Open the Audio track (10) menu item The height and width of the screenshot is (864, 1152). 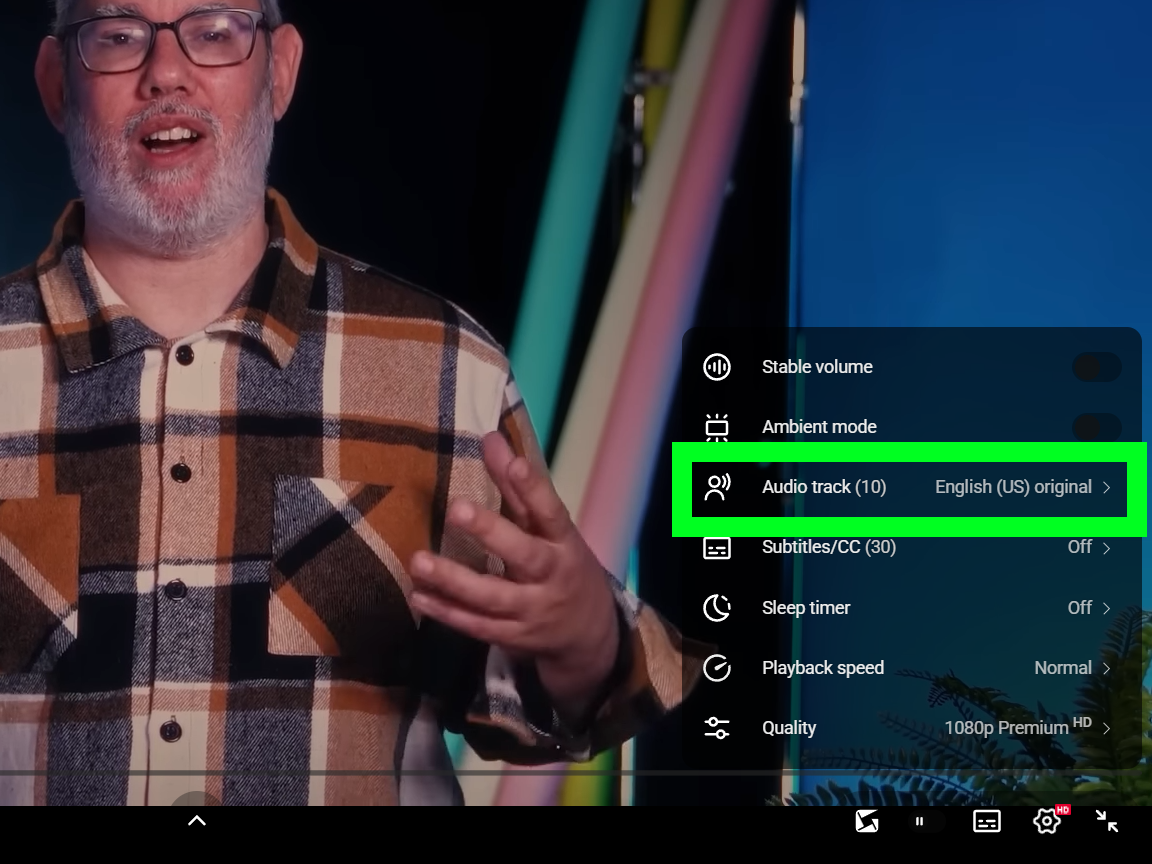coord(911,487)
